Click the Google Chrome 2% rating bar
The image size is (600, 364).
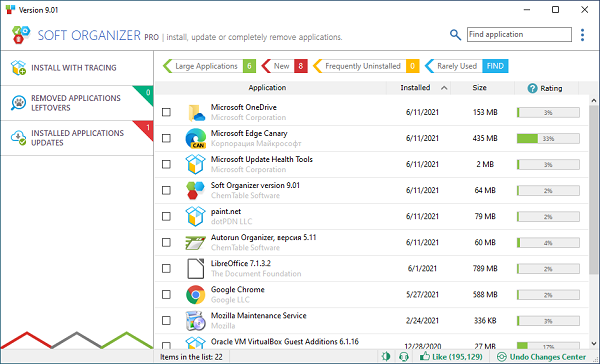pos(548,295)
